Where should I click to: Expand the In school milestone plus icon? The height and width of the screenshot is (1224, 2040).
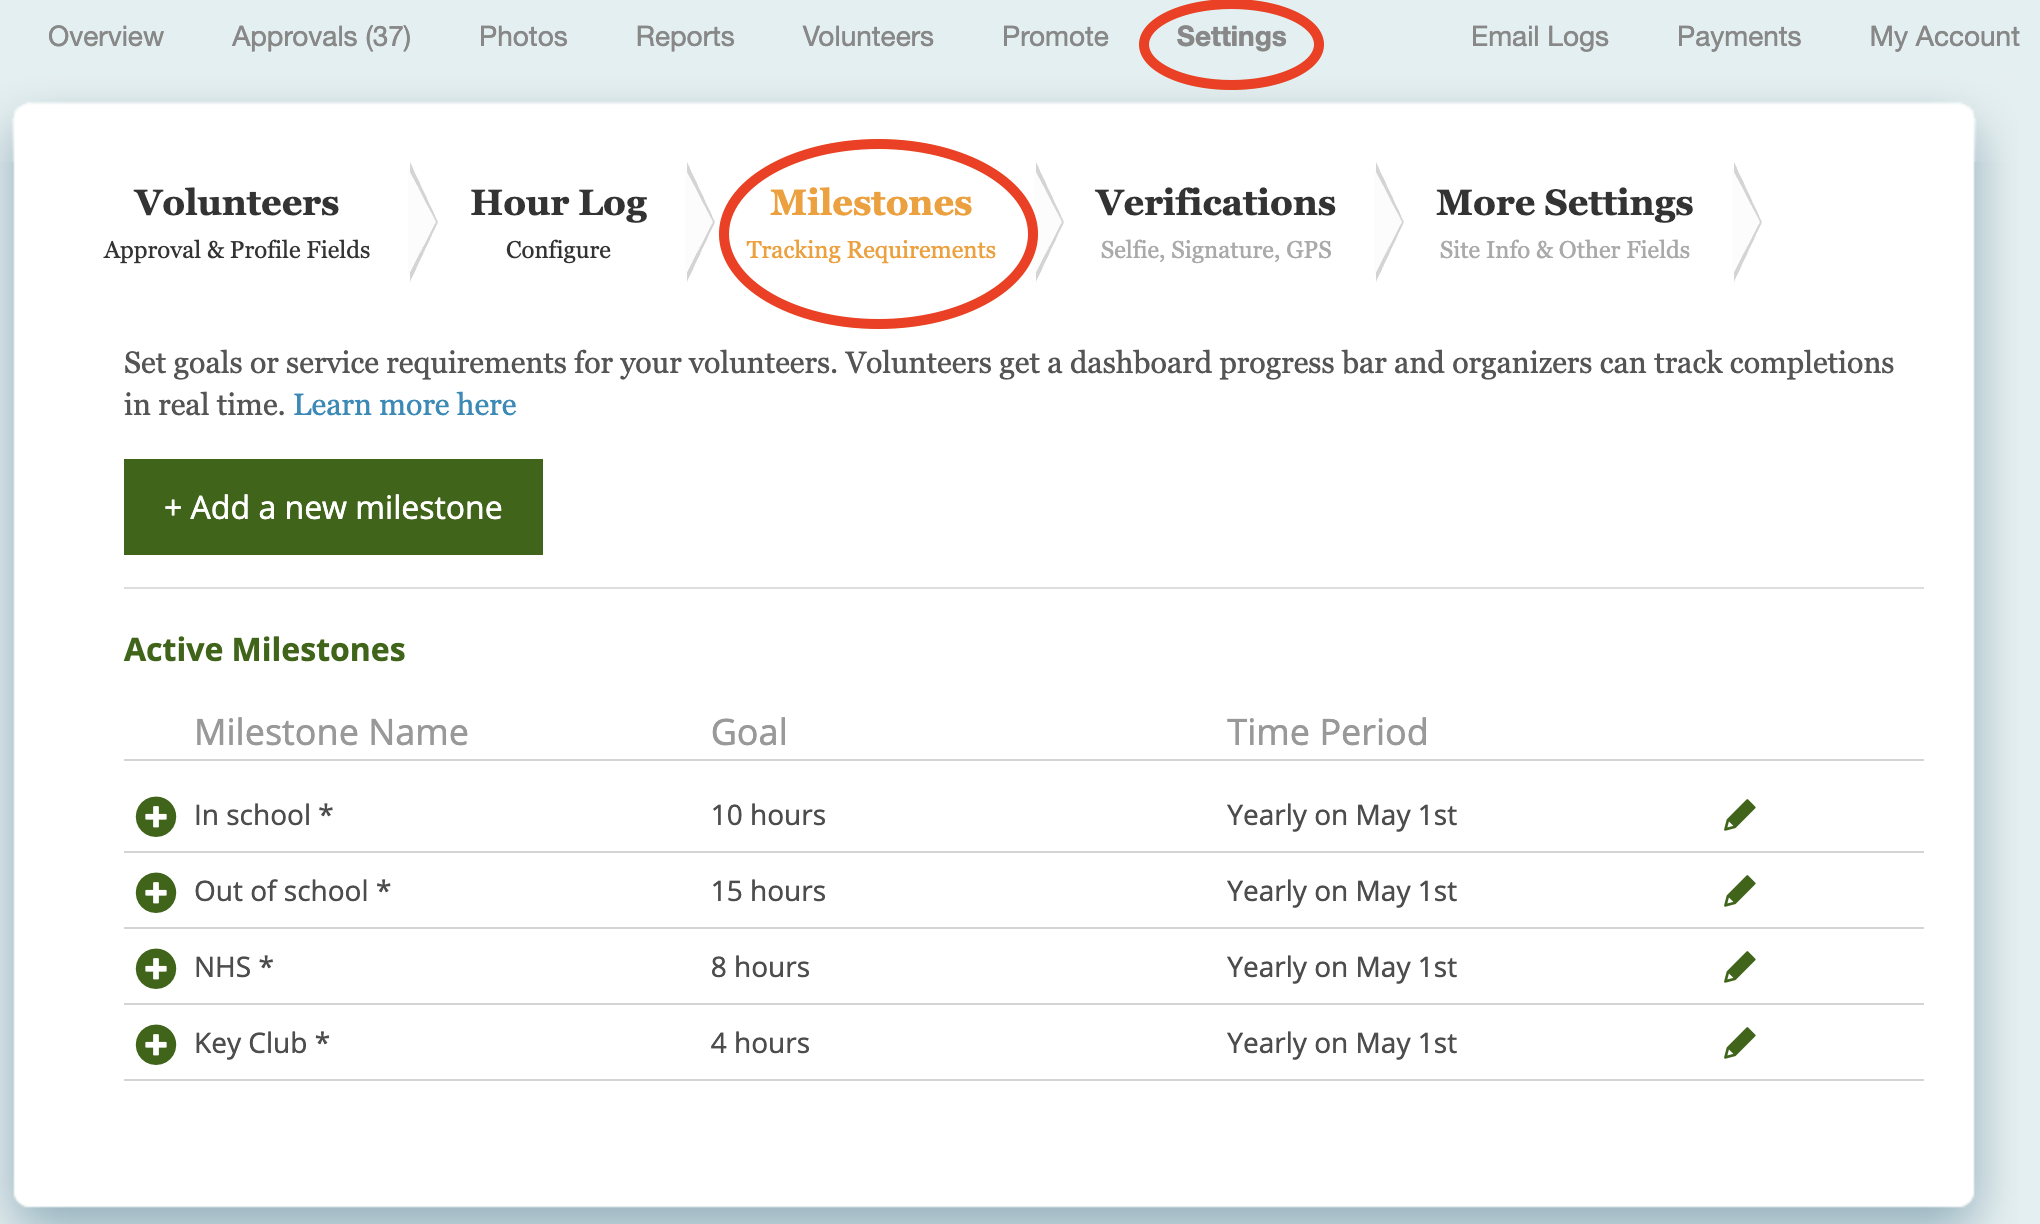(x=156, y=816)
